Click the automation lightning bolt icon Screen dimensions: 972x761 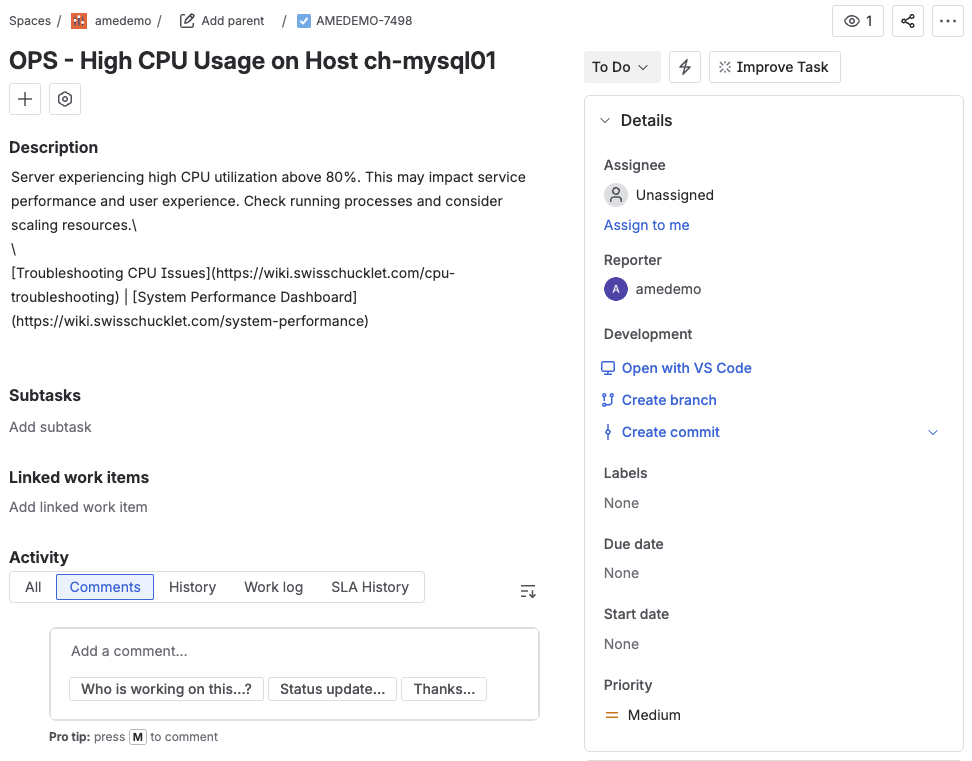tap(684, 67)
